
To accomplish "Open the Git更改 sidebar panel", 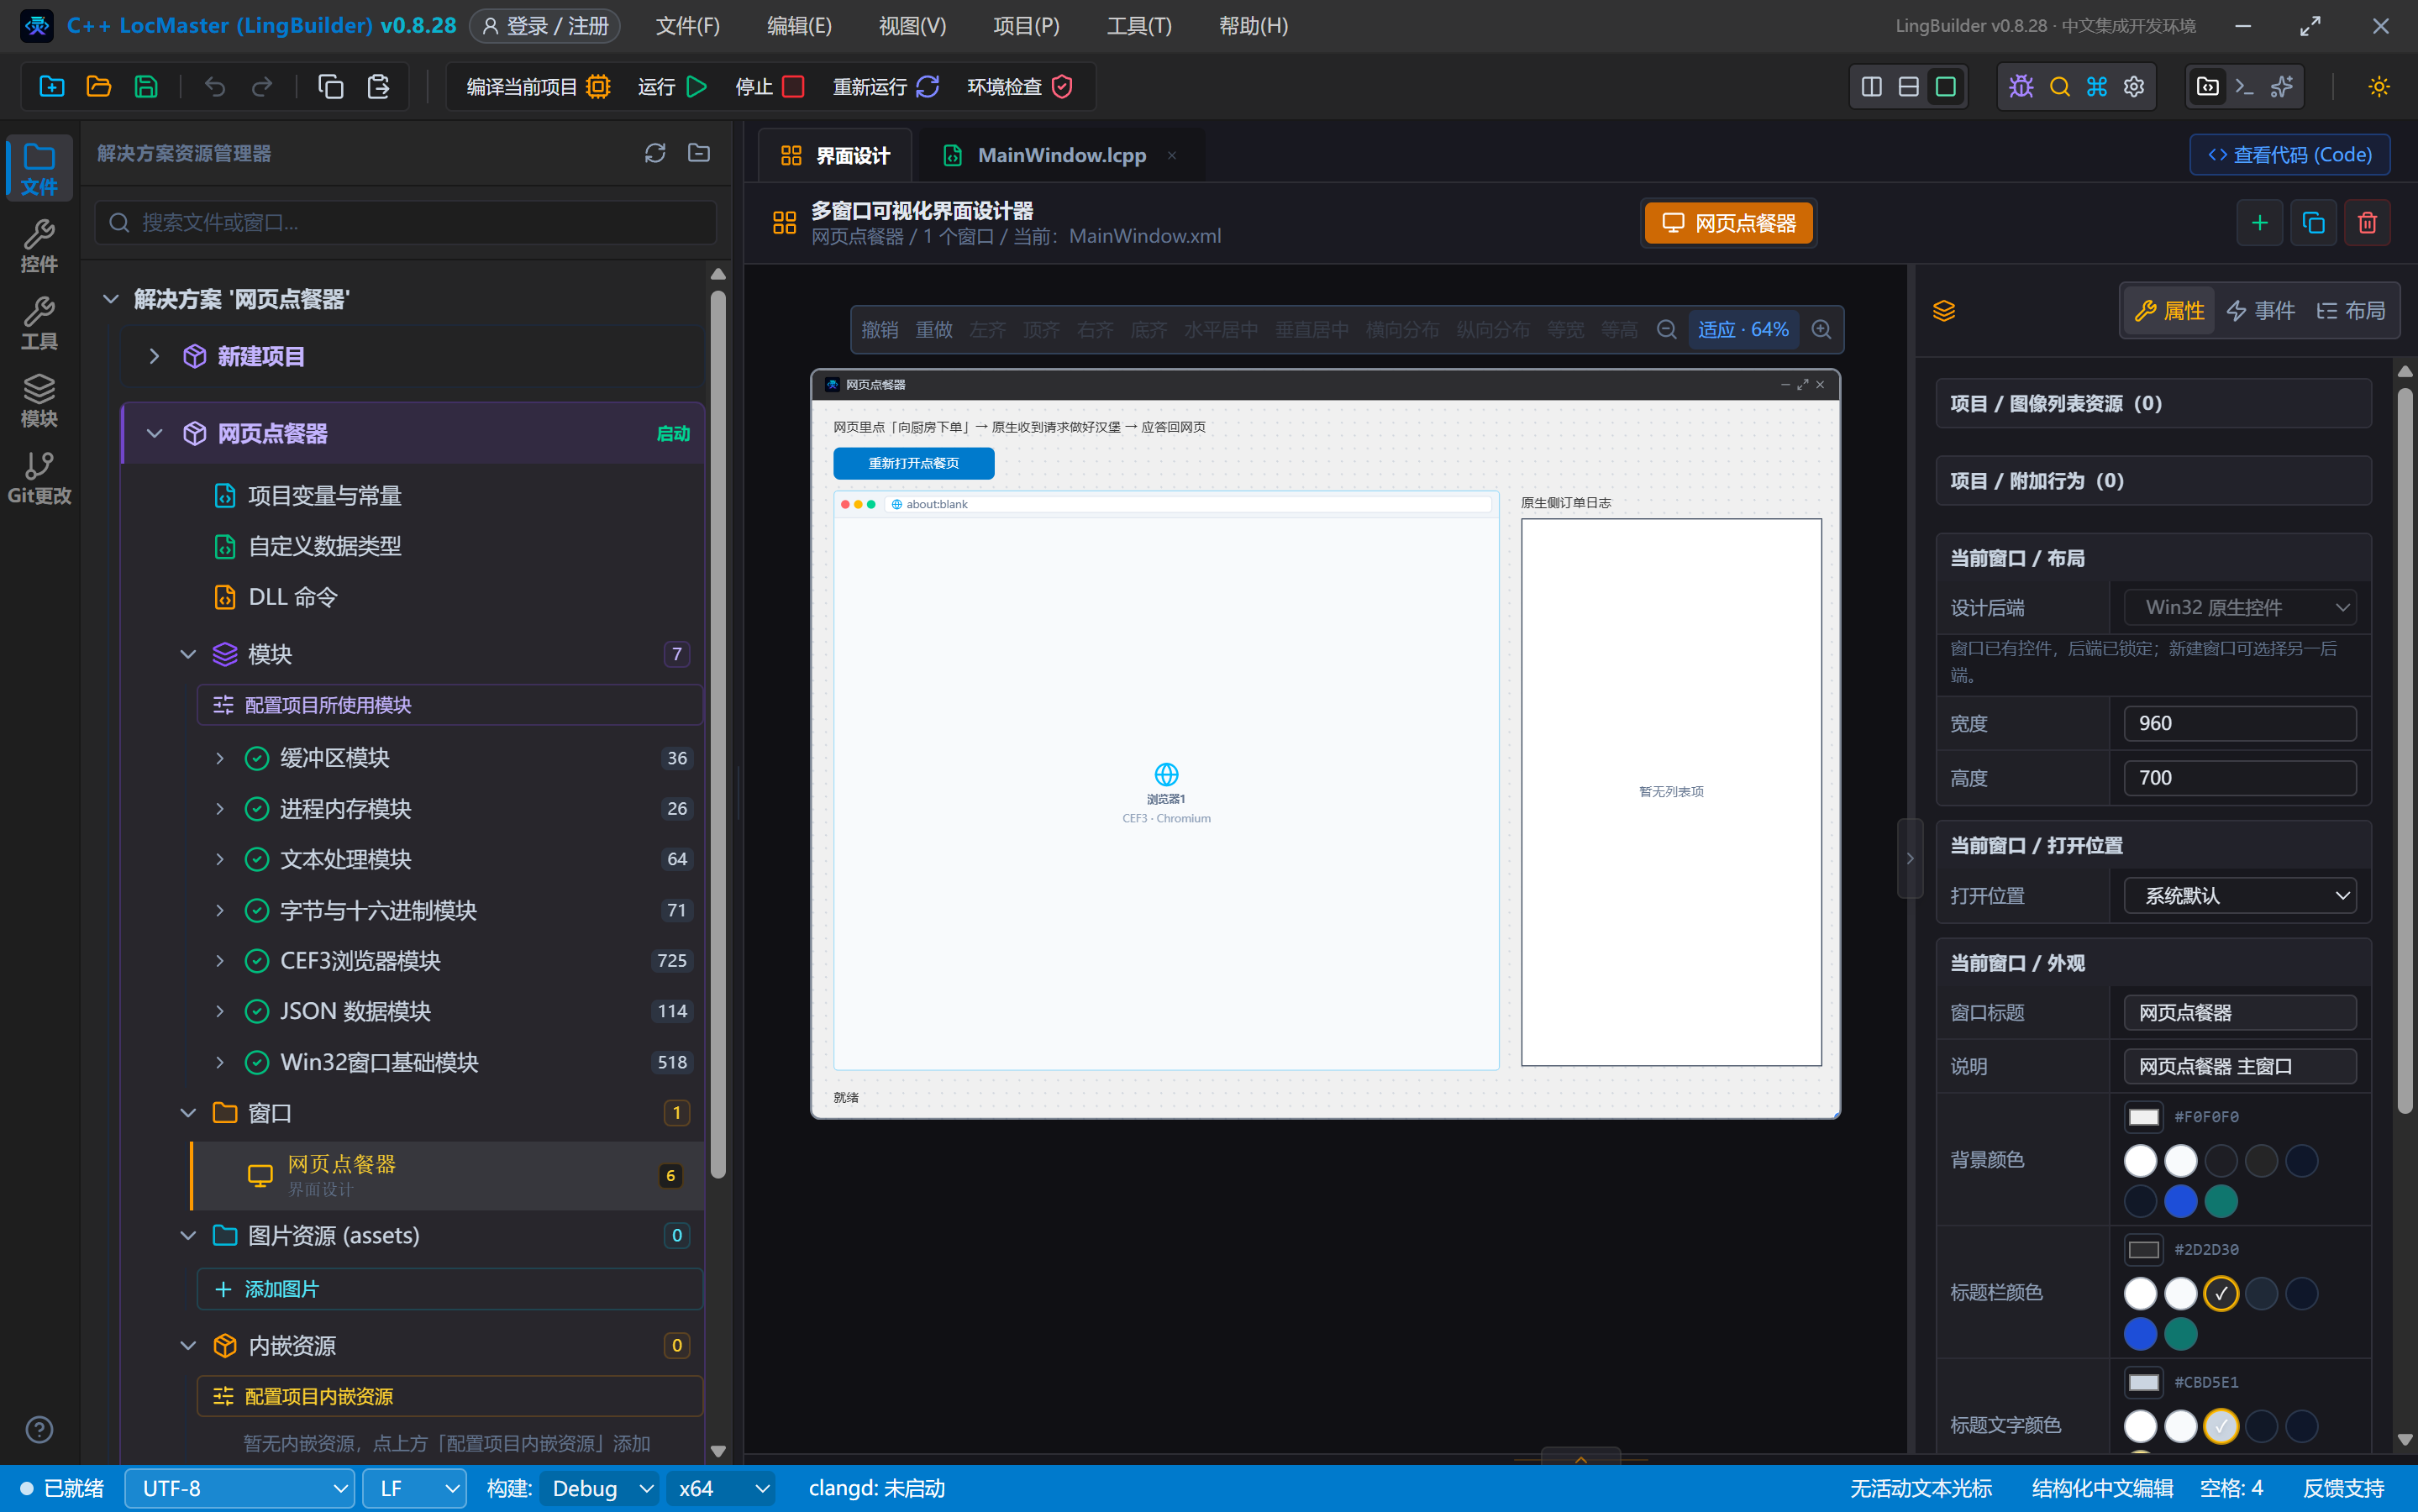I will tap(39, 478).
